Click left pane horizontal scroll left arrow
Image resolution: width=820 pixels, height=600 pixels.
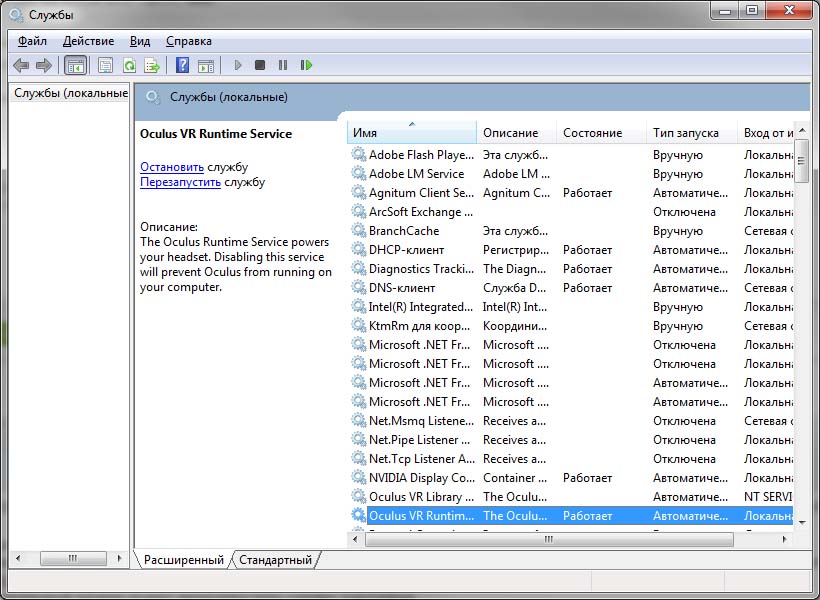18,558
